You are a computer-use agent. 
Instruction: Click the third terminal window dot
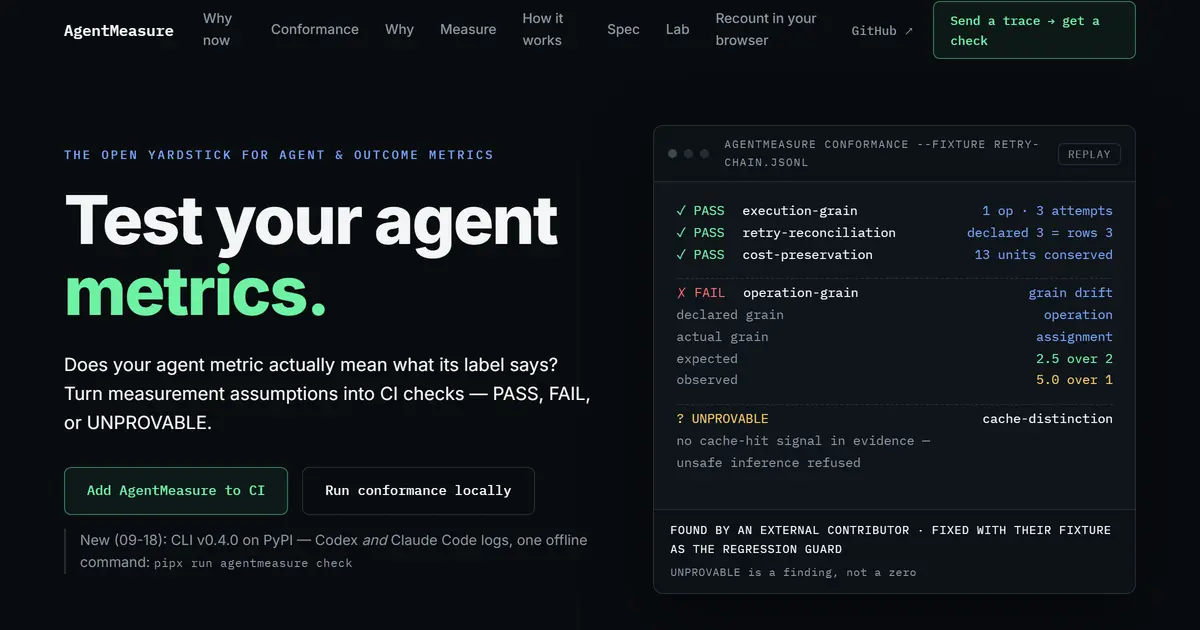tap(704, 154)
